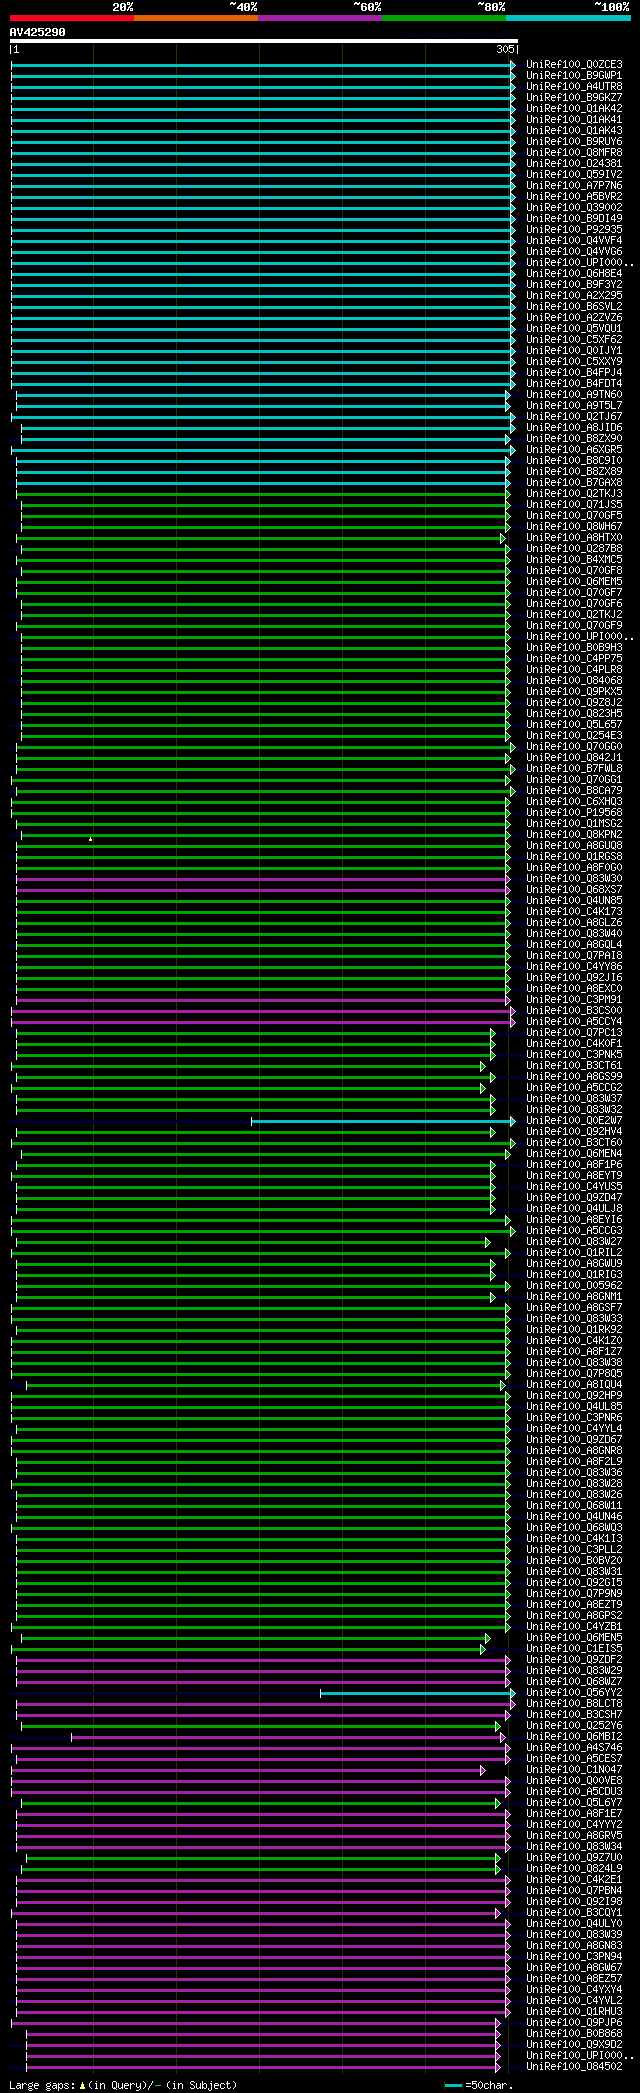Select label UniRef100_Q68XS7
Viewport: 640px width, 2093px height.
574,890
